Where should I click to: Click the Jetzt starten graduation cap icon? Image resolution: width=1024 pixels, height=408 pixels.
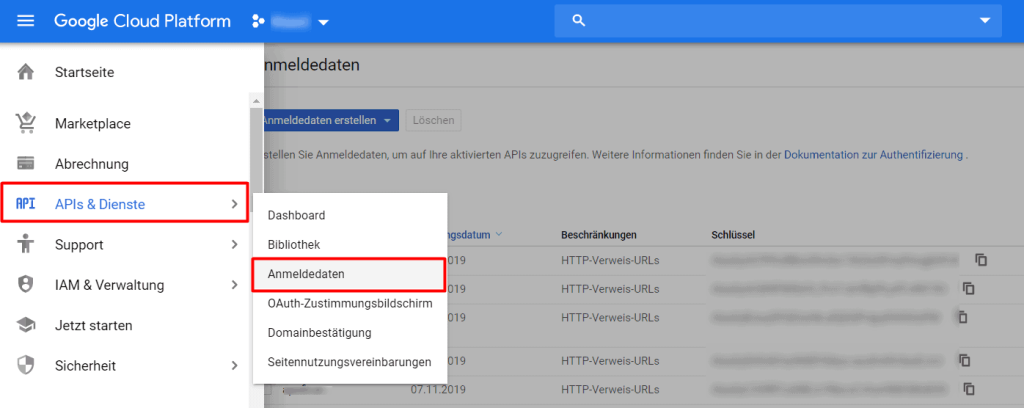(x=25, y=325)
